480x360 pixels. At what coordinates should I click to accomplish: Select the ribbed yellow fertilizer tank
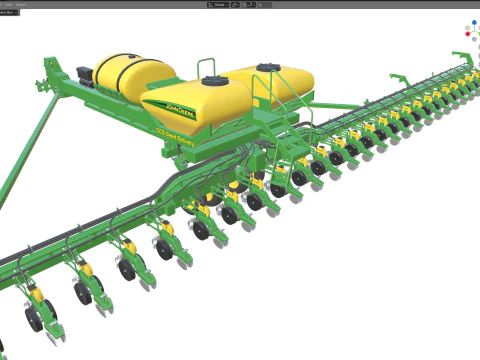click(133, 77)
